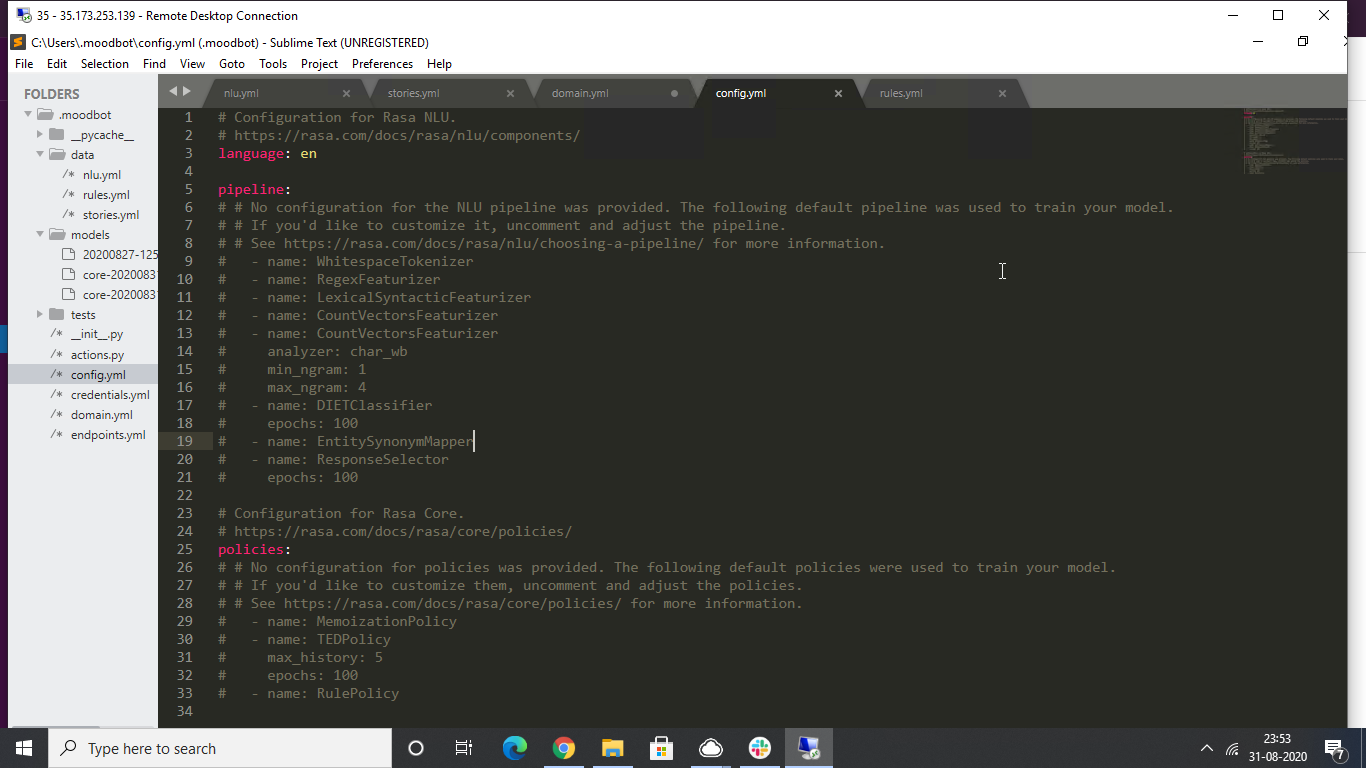Open Microsoft Store from the taskbar
This screenshot has height=768, width=1366.
pos(661,748)
